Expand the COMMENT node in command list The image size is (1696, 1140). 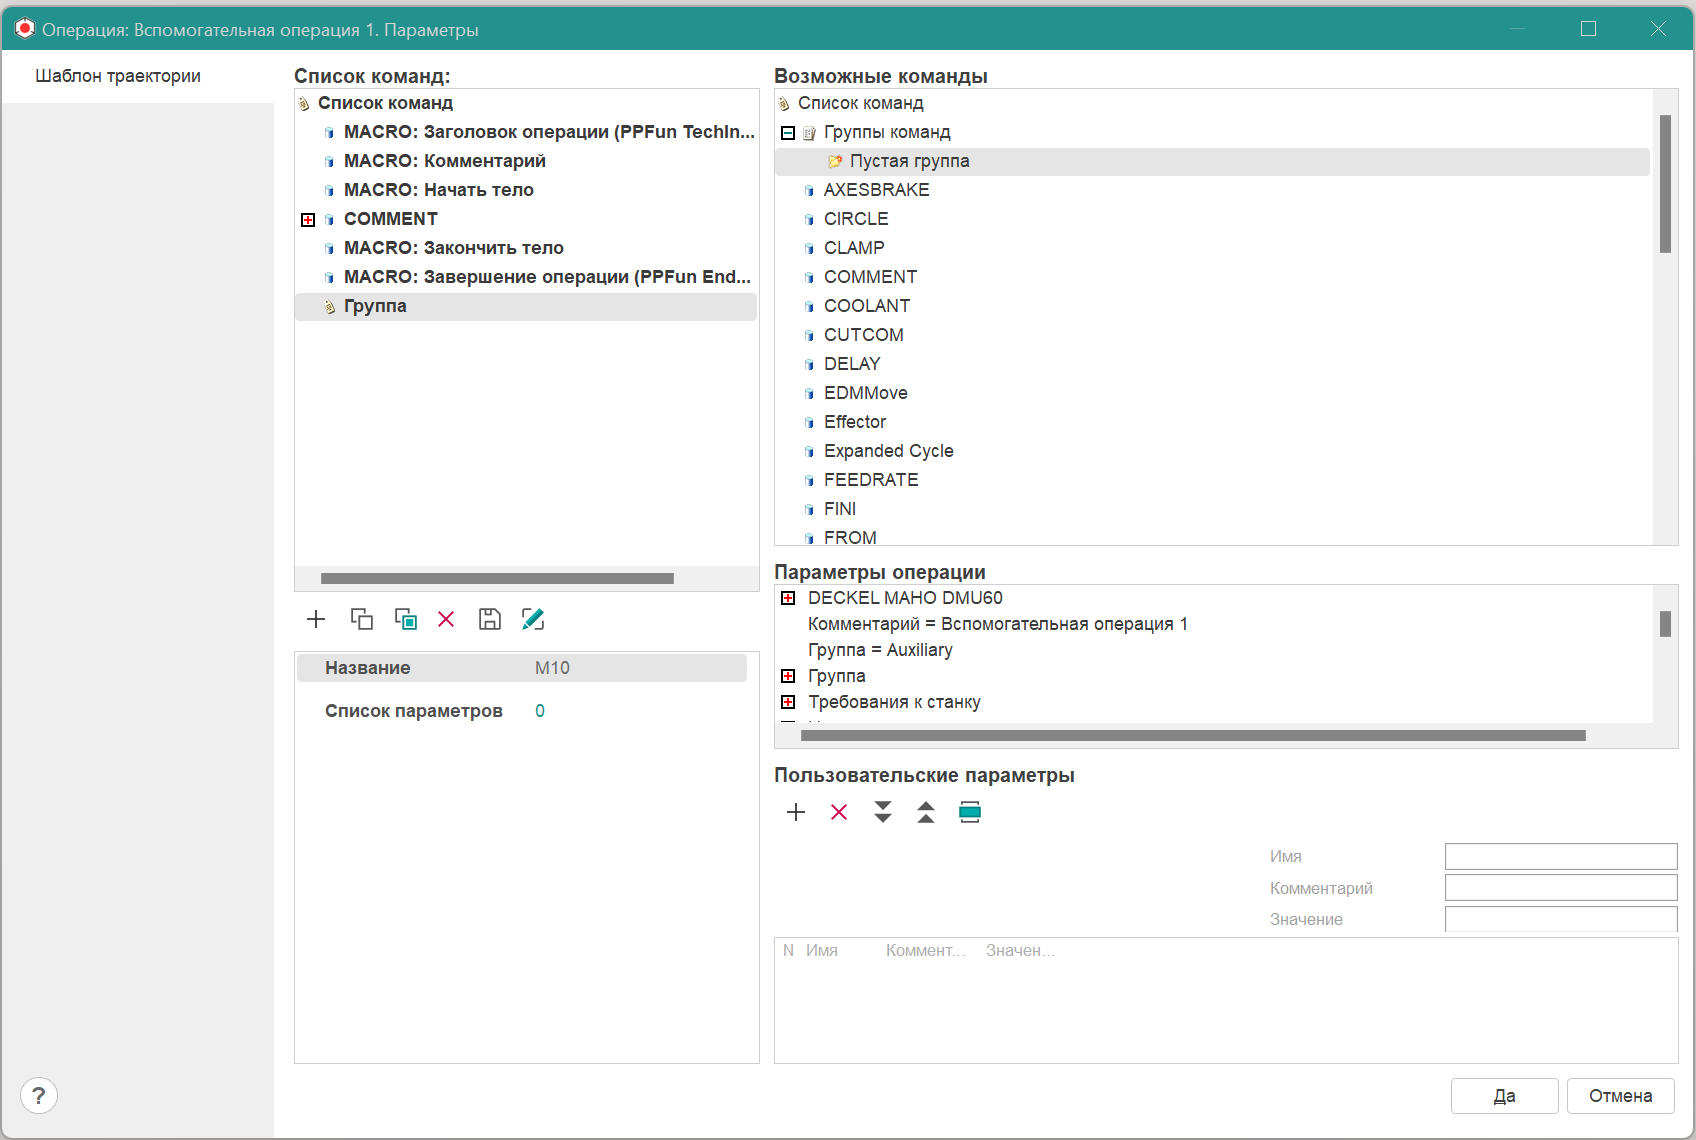(x=308, y=220)
